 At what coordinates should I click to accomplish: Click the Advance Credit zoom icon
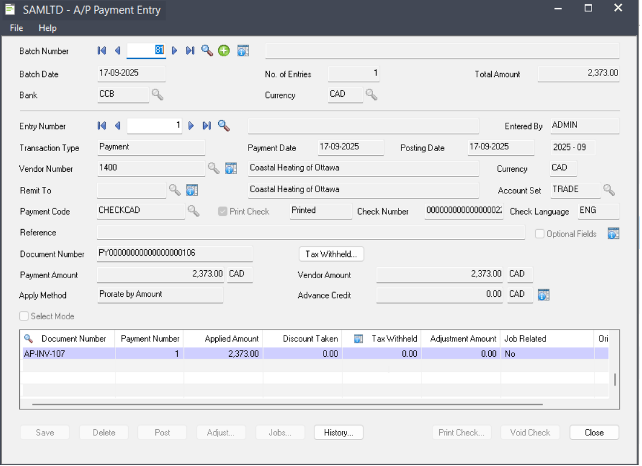coord(544,295)
